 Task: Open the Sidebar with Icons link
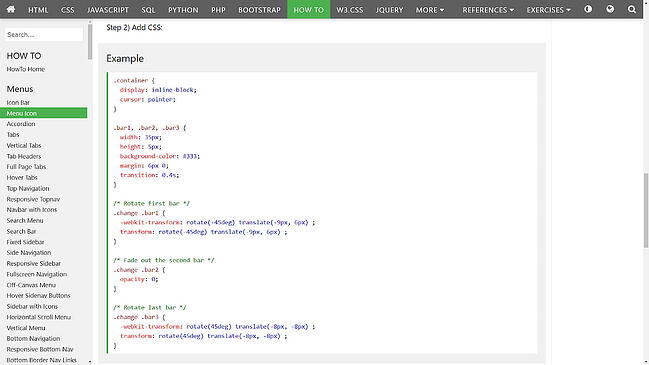point(32,306)
